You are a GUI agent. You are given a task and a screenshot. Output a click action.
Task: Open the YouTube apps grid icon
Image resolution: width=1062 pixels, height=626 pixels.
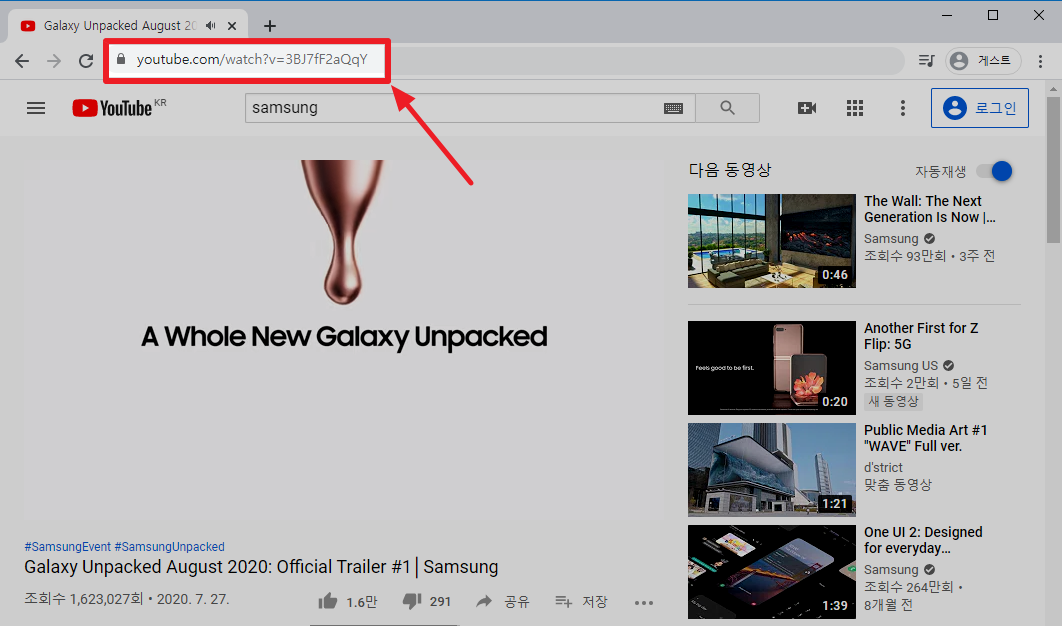coord(855,108)
